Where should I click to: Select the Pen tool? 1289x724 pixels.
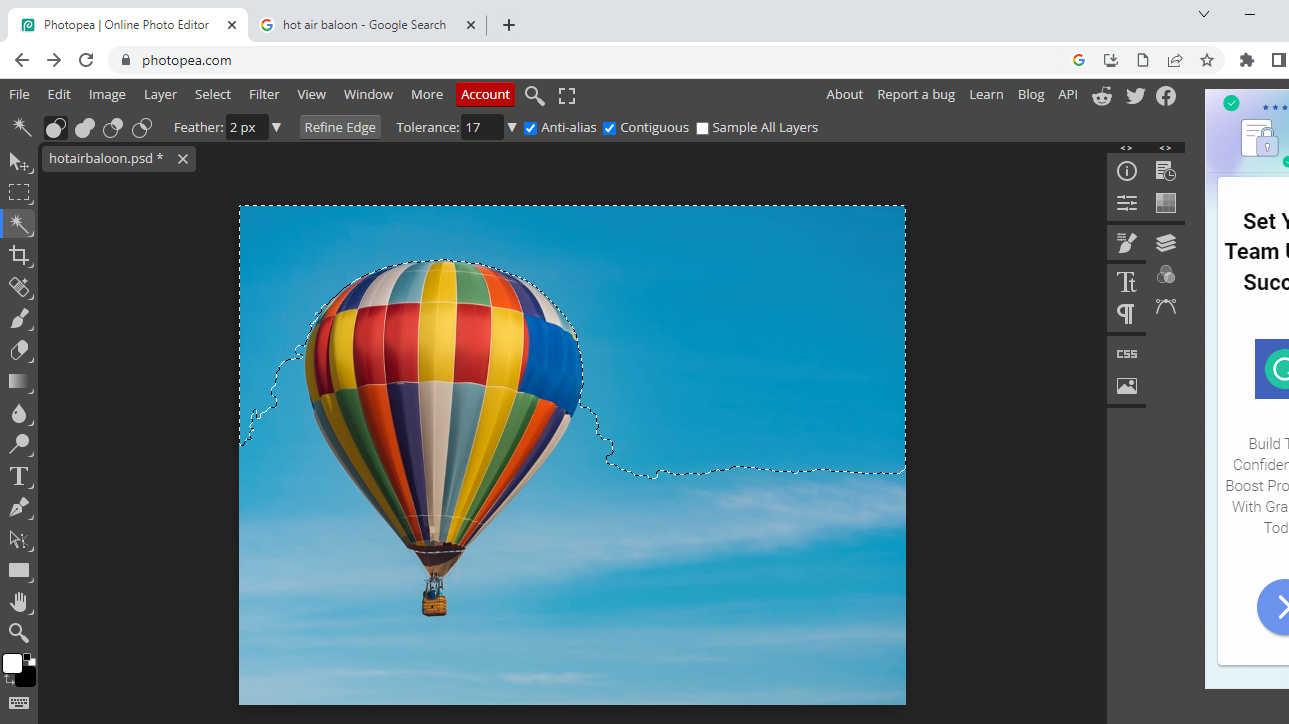[19, 508]
